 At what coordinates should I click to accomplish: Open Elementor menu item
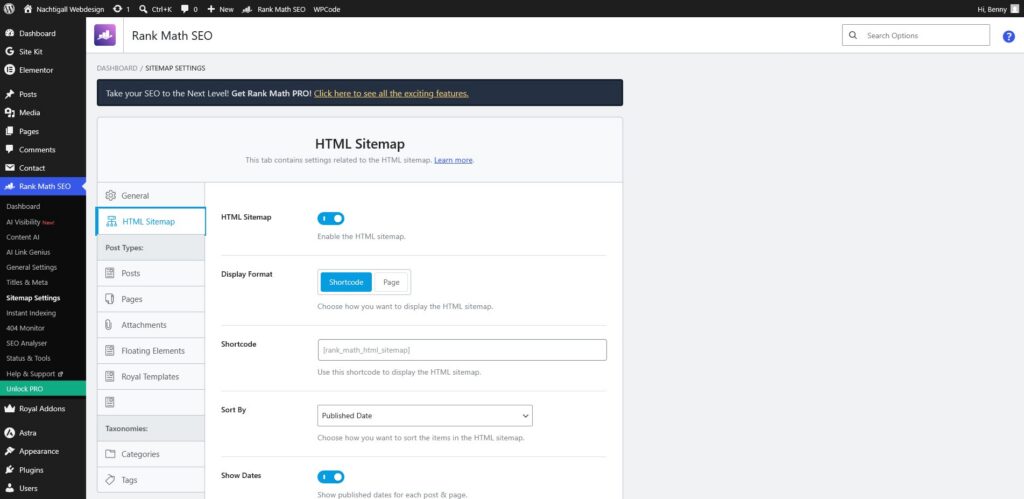click(42, 70)
